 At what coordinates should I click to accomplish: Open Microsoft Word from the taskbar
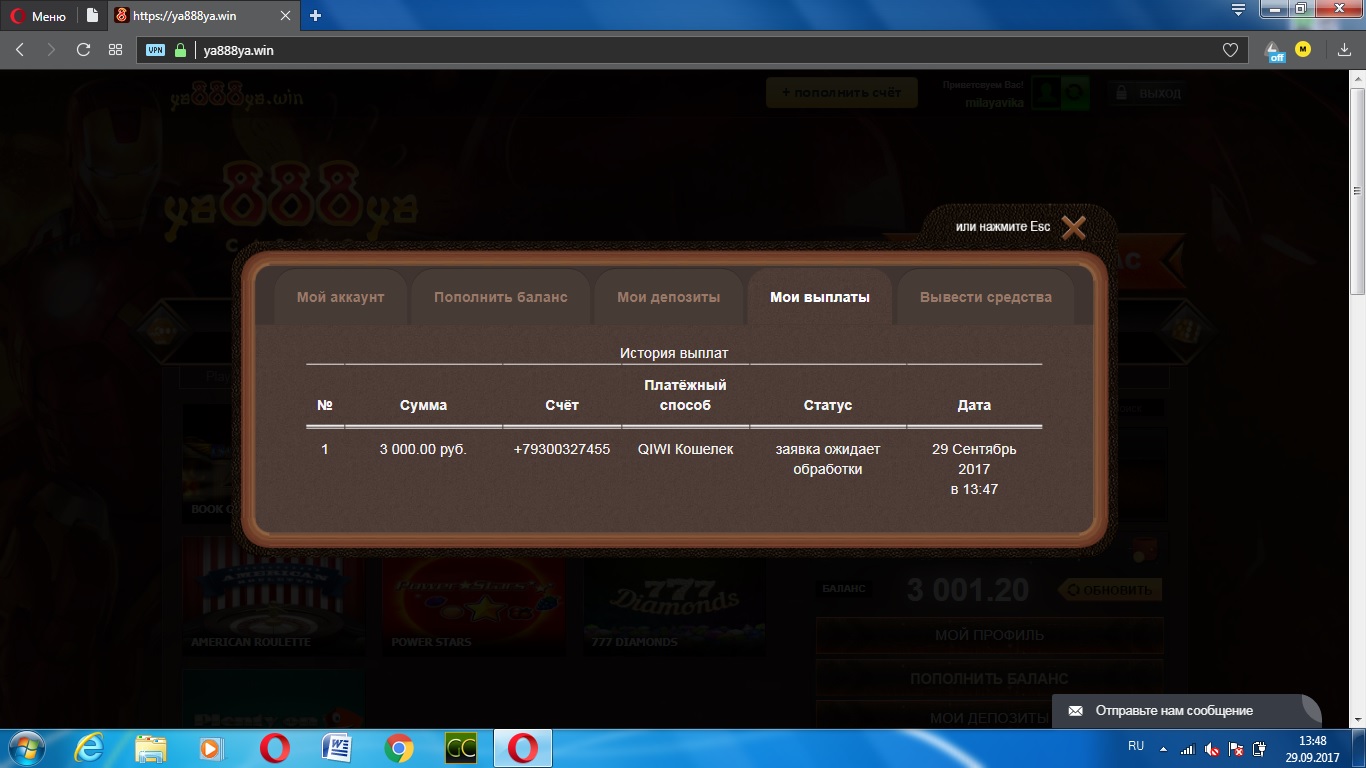coord(337,748)
